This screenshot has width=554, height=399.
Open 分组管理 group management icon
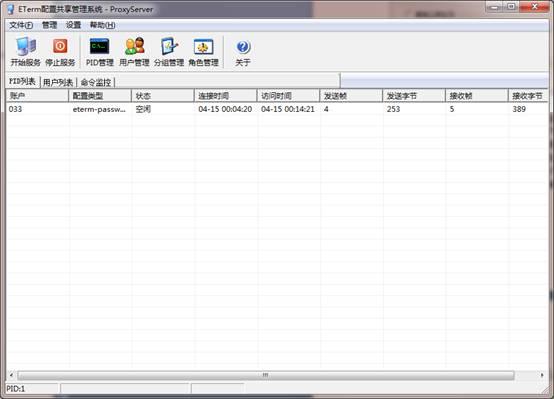point(169,52)
